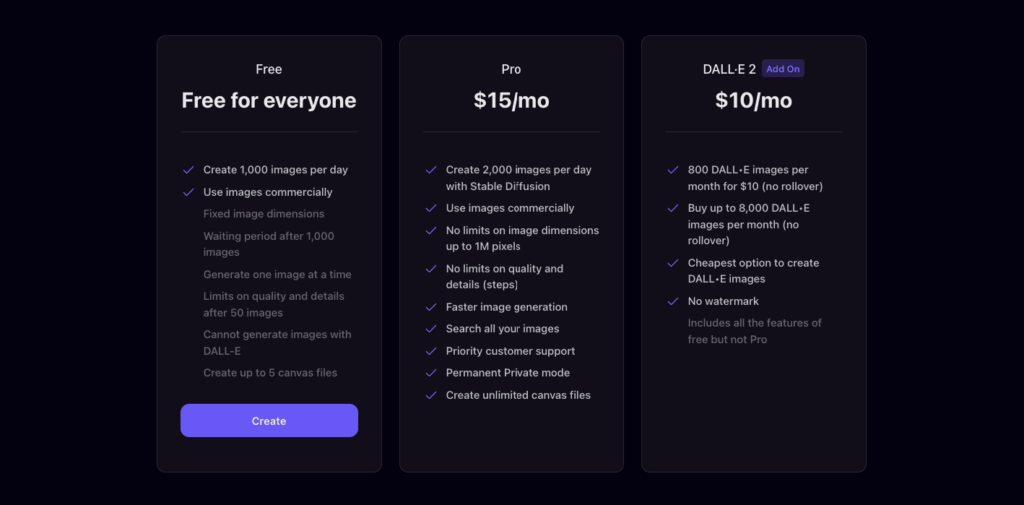Select the $10/mo DALL·E 2 price
Screen dimensions: 1024x505
coord(754,101)
